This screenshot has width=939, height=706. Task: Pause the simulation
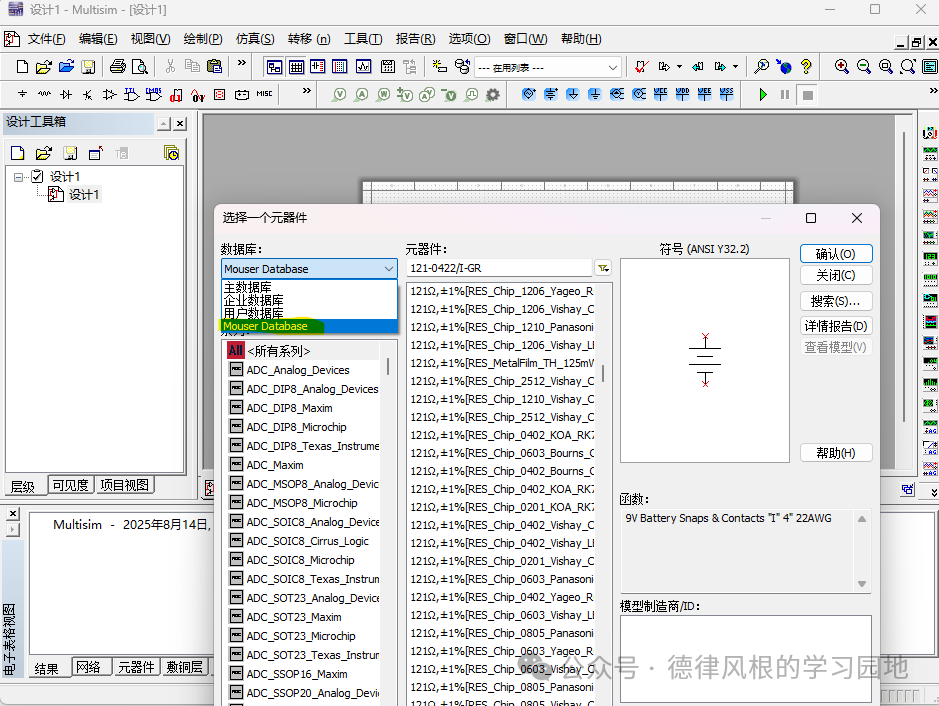click(x=785, y=95)
